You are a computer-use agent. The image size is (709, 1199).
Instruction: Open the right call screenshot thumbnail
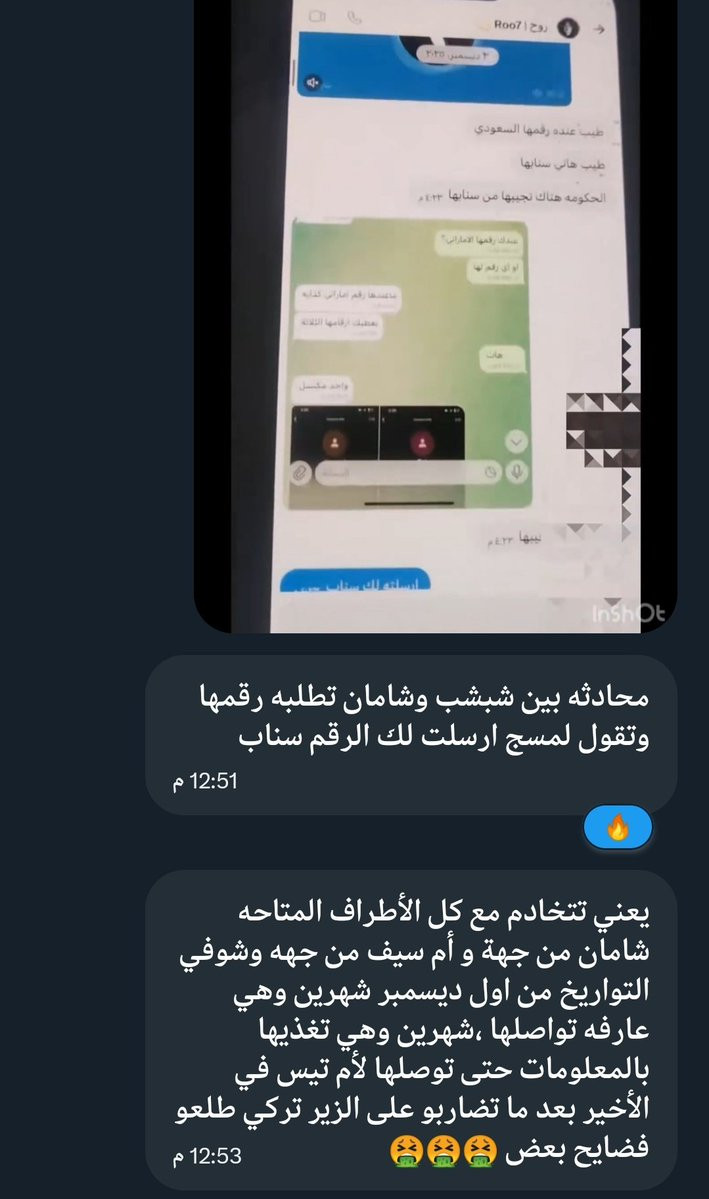[x=422, y=434]
